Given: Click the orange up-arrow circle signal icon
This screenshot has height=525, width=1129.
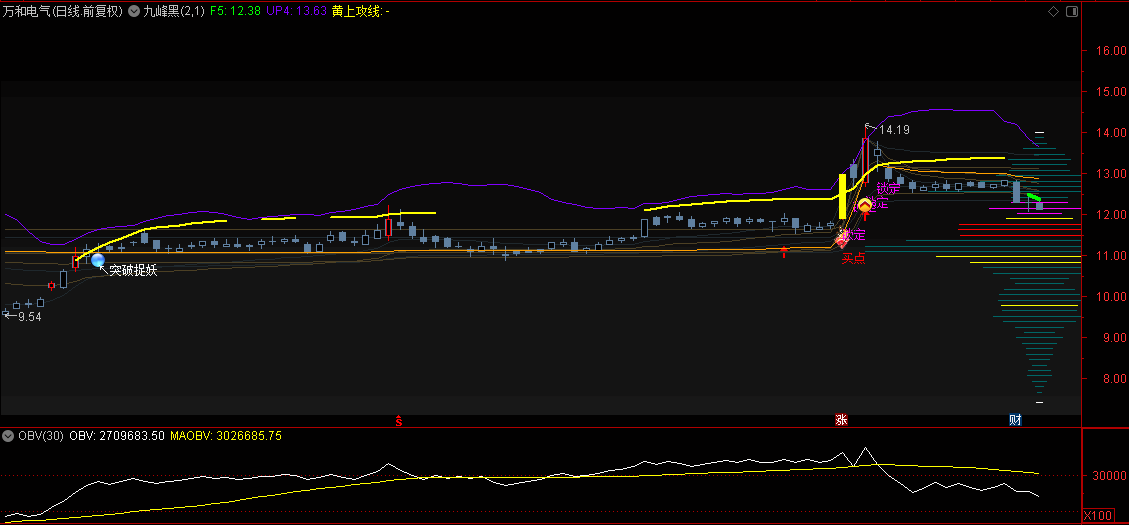Looking at the screenshot, I should [x=865, y=205].
